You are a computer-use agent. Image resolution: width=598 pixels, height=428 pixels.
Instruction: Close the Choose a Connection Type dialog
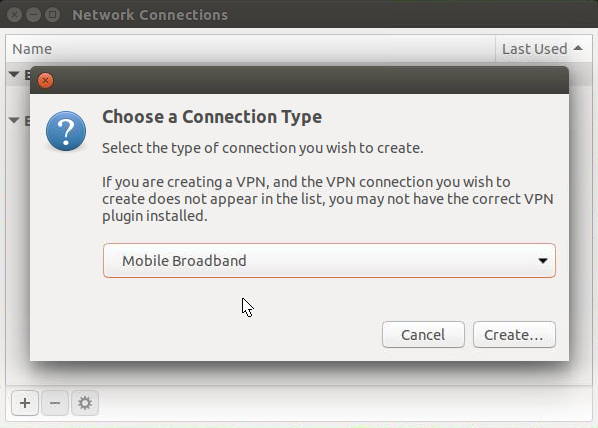(x=45, y=80)
